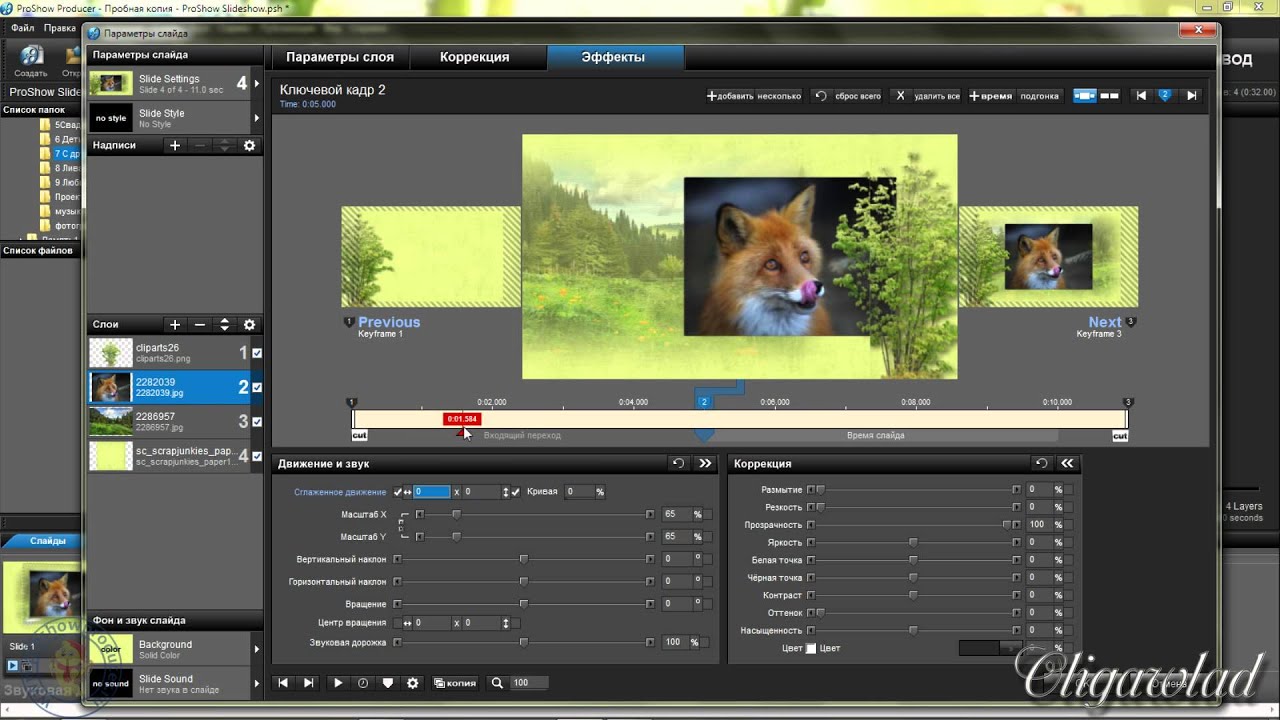Image resolution: width=1280 pixels, height=720 pixels.
Task: Click the Прозрачность slider handle
Action: (x=1006, y=525)
